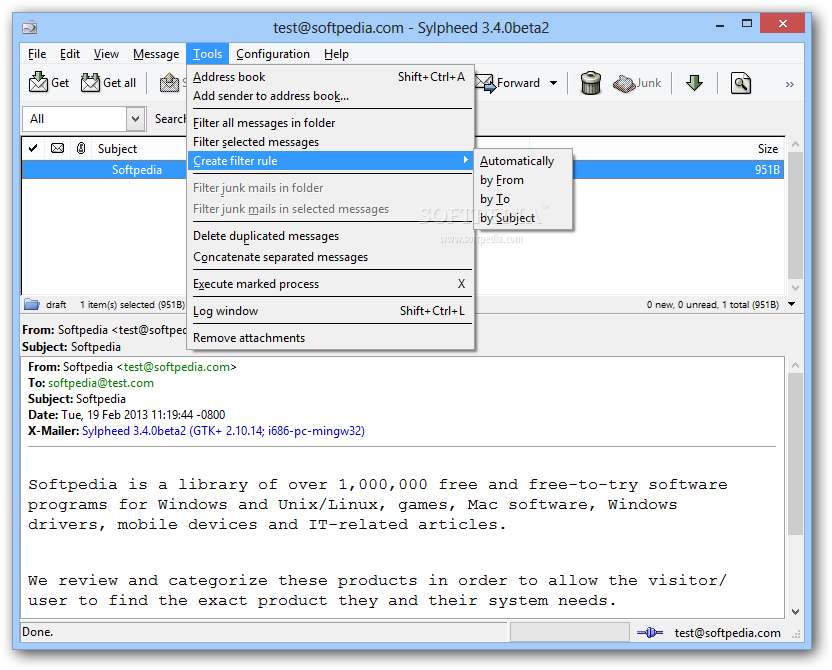Open the Forward dropdown arrow
The width and height of the screenshot is (832, 670).
[x=553, y=83]
